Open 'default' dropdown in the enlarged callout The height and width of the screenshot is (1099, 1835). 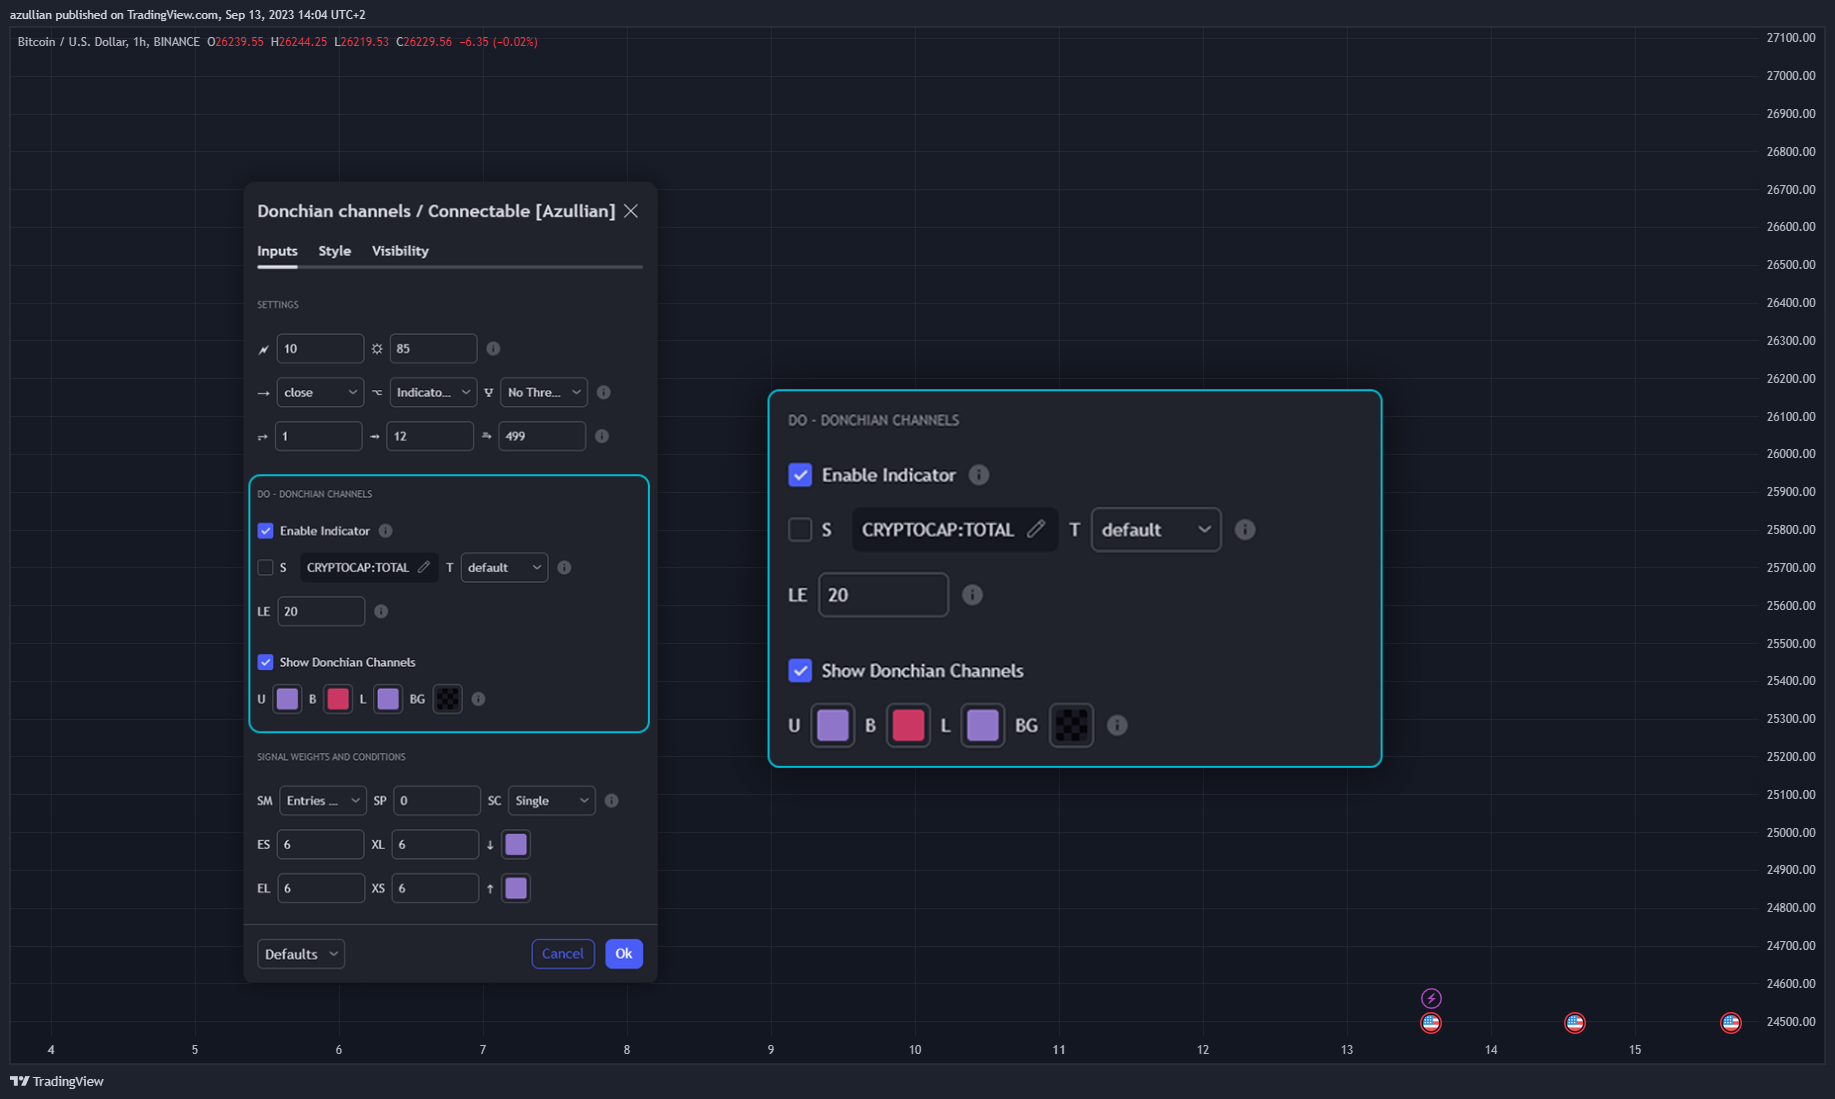pyautogui.click(x=1156, y=530)
